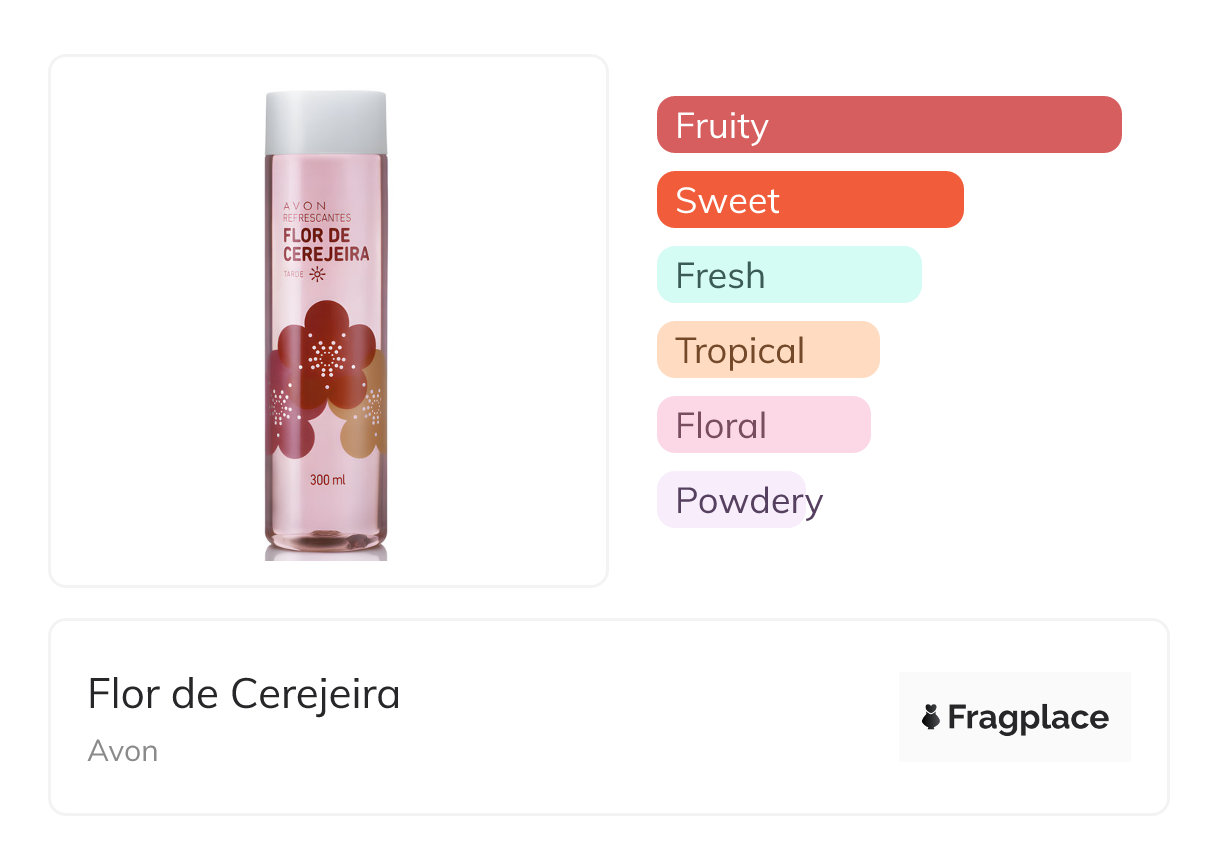This screenshot has width=1218, height=864.
Task: Select the Powdery accord bar
Action: [732, 500]
